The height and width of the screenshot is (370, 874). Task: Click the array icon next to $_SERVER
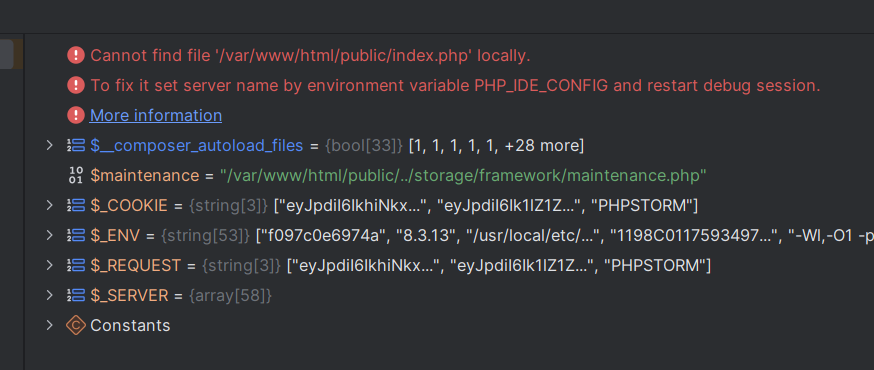tap(75, 296)
